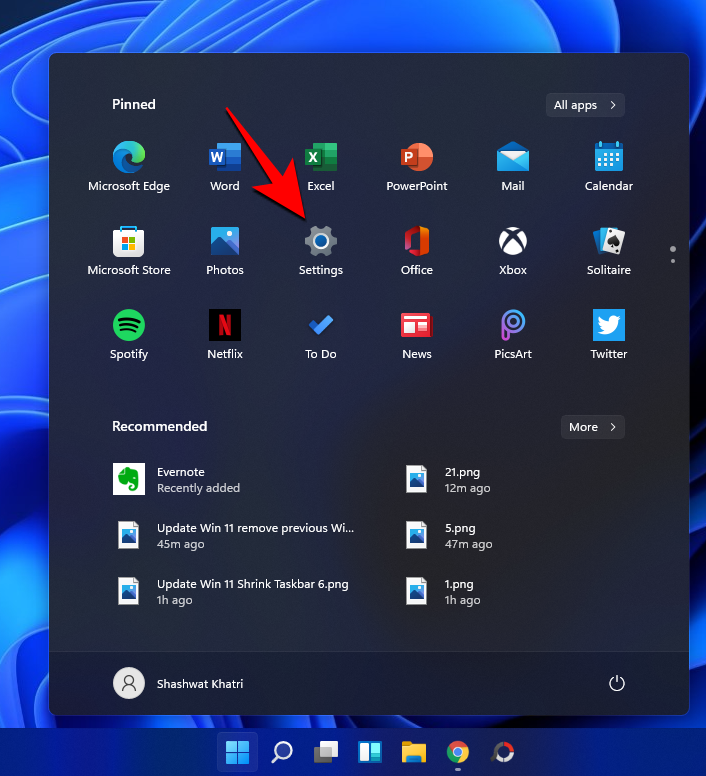Viewport: 706px width, 776px height.
Task: Expand the All apps list
Action: pos(585,105)
